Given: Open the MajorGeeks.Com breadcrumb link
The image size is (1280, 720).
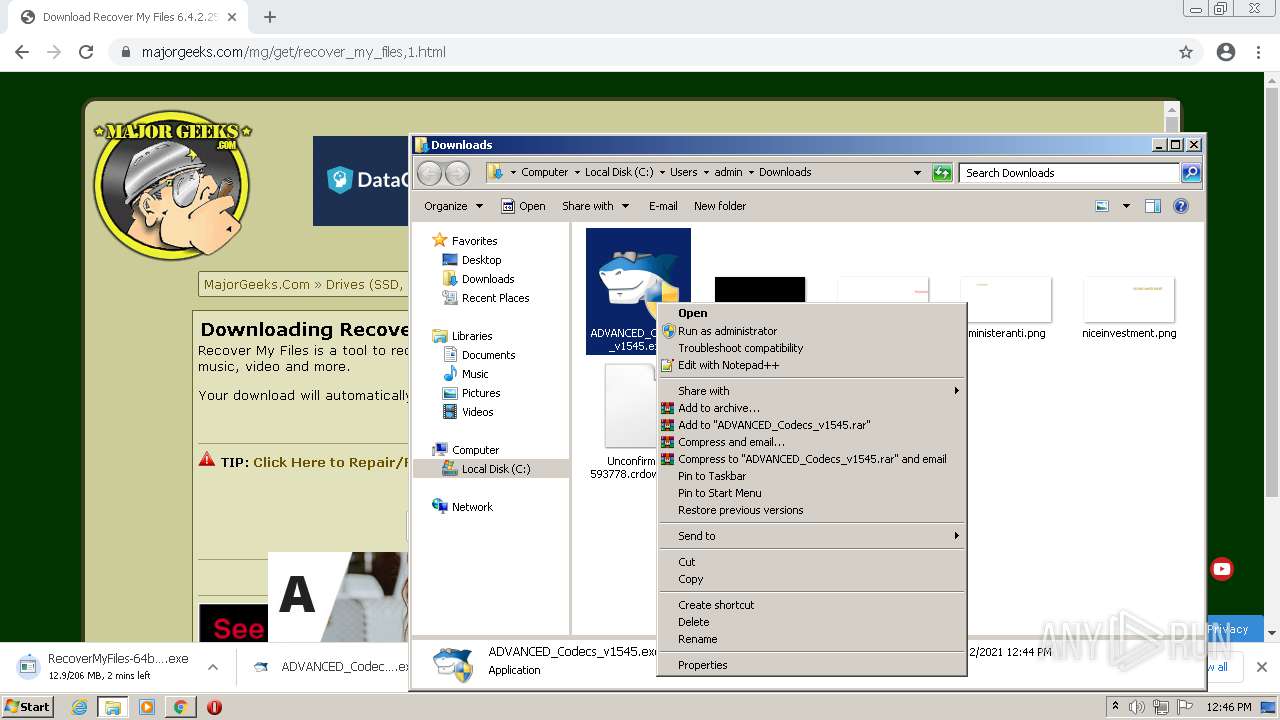Looking at the screenshot, I should (x=257, y=284).
